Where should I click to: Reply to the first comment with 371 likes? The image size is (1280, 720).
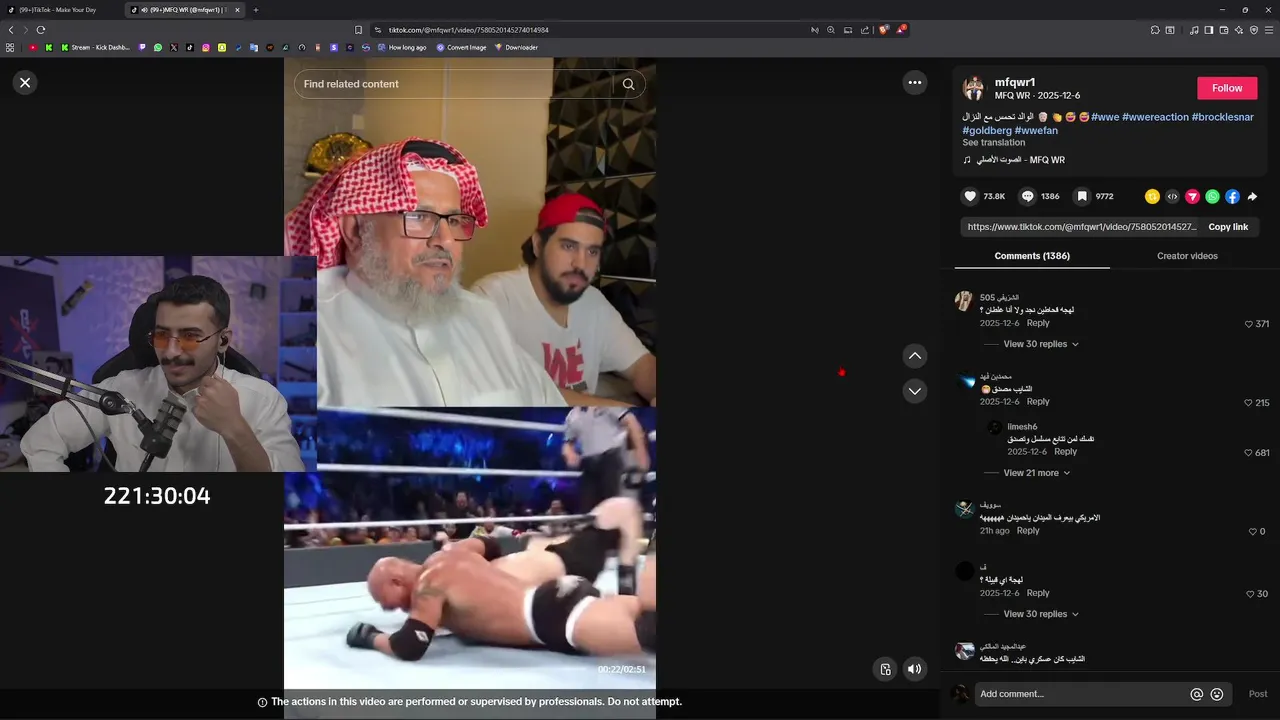pyautogui.click(x=1038, y=323)
